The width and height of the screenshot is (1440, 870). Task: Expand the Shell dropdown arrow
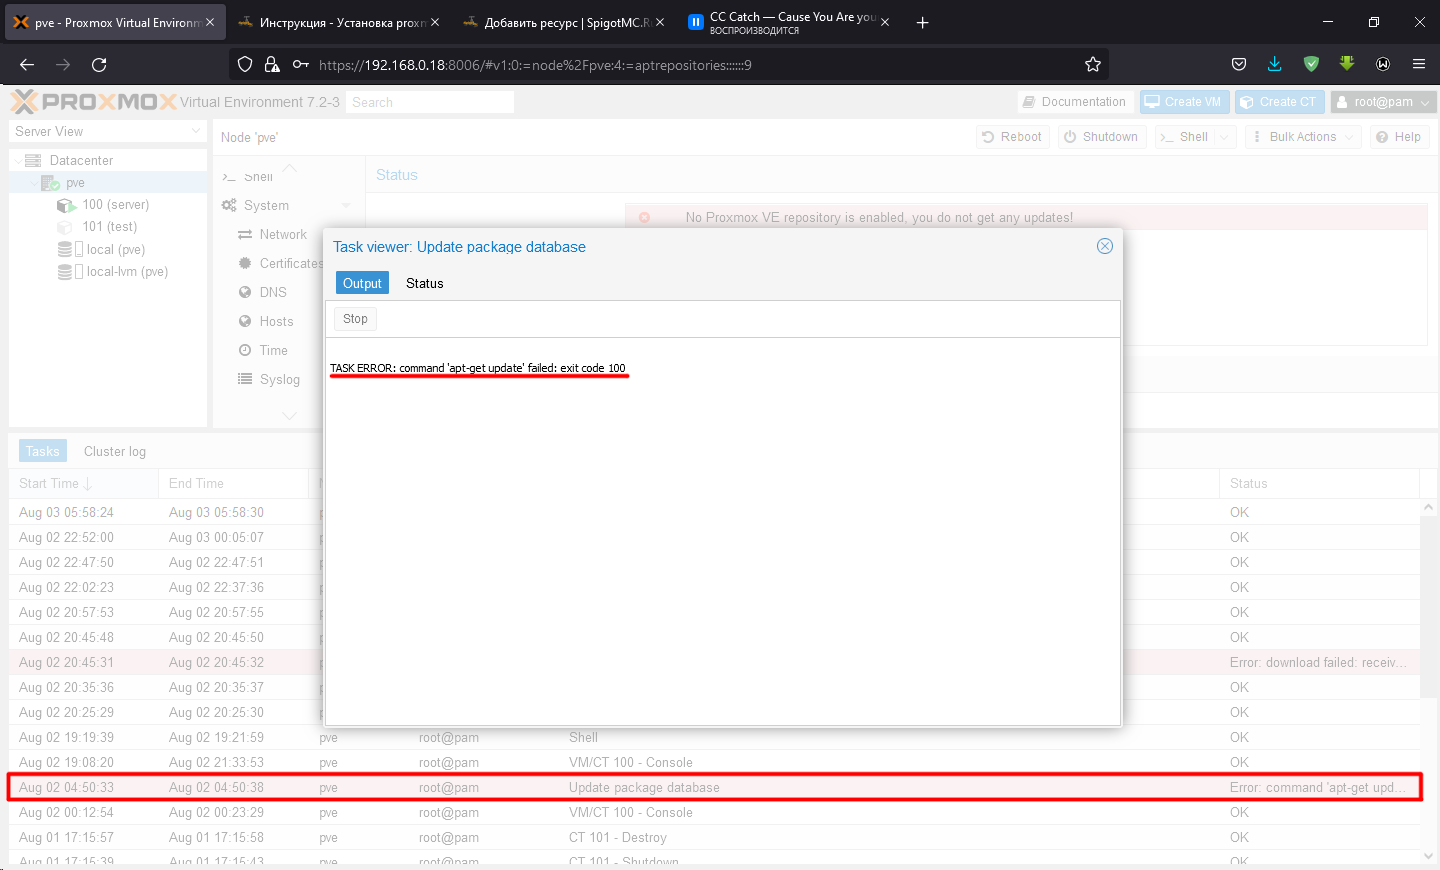pos(1225,137)
